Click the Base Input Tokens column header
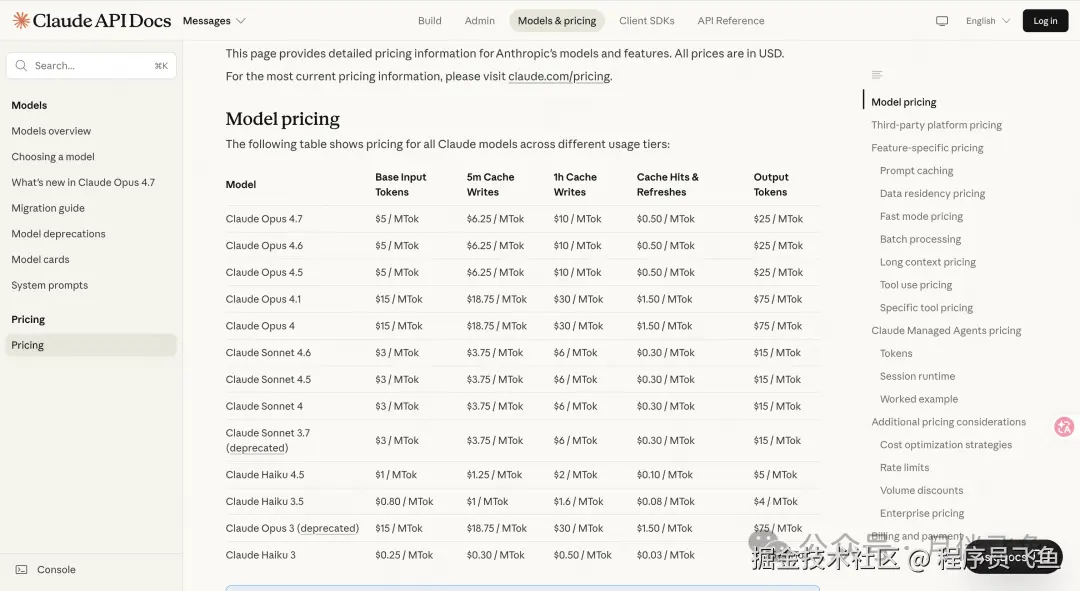This screenshot has height=591, width=1080. click(401, 185)
